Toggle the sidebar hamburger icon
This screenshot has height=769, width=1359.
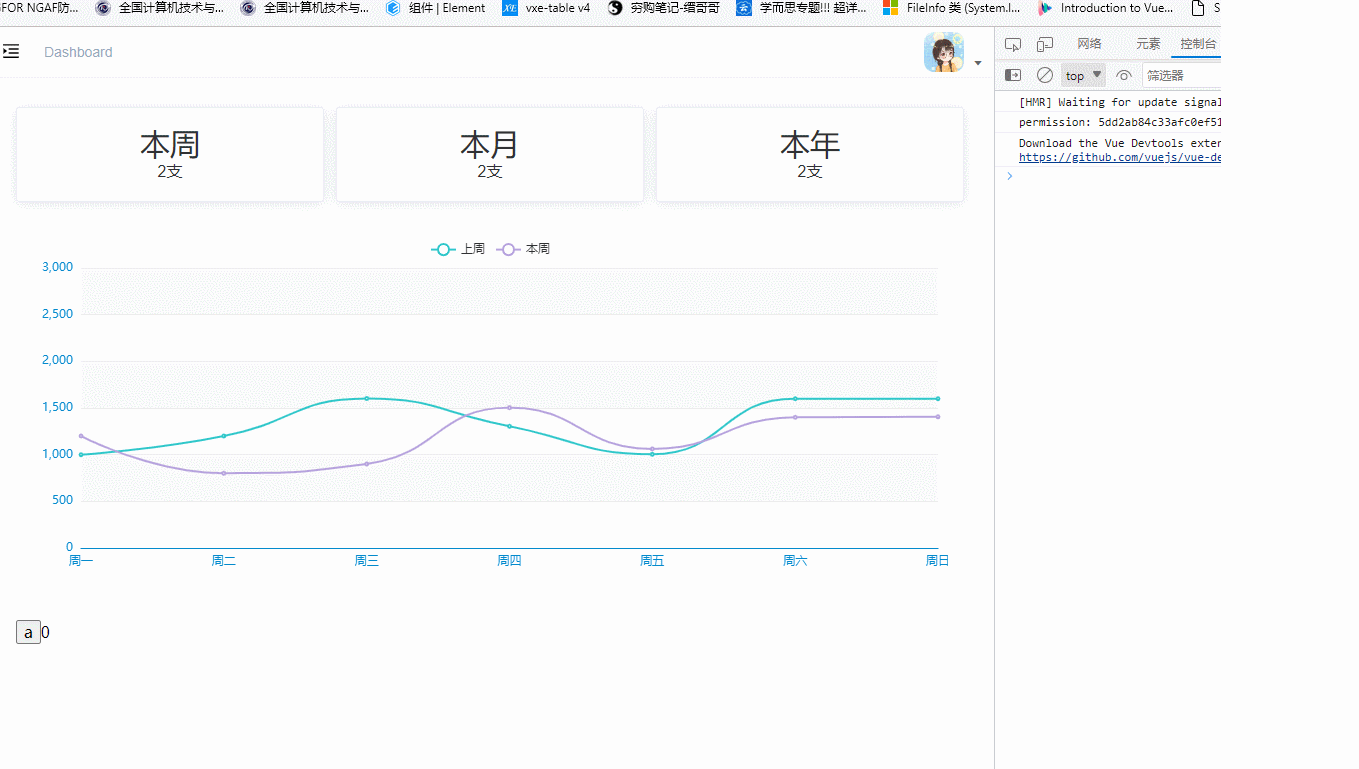(11, 51)
